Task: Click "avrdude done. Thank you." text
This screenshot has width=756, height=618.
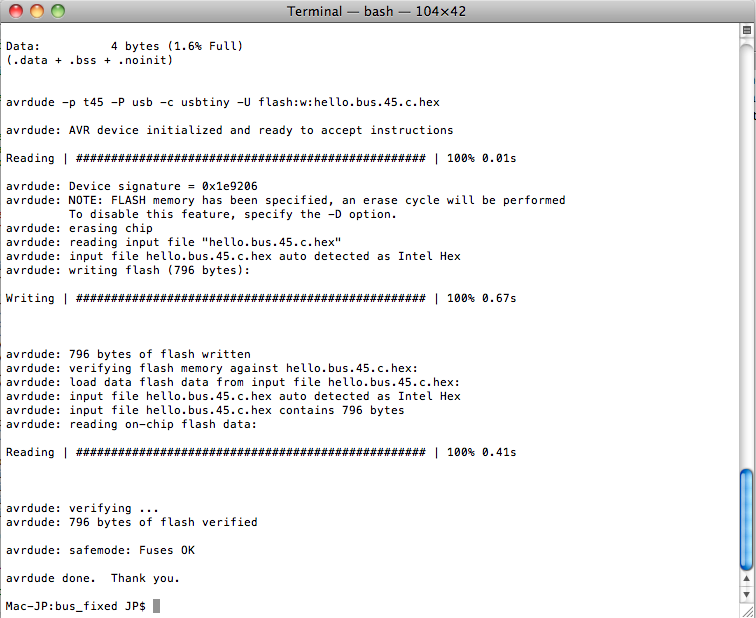Action: [95, 578]
